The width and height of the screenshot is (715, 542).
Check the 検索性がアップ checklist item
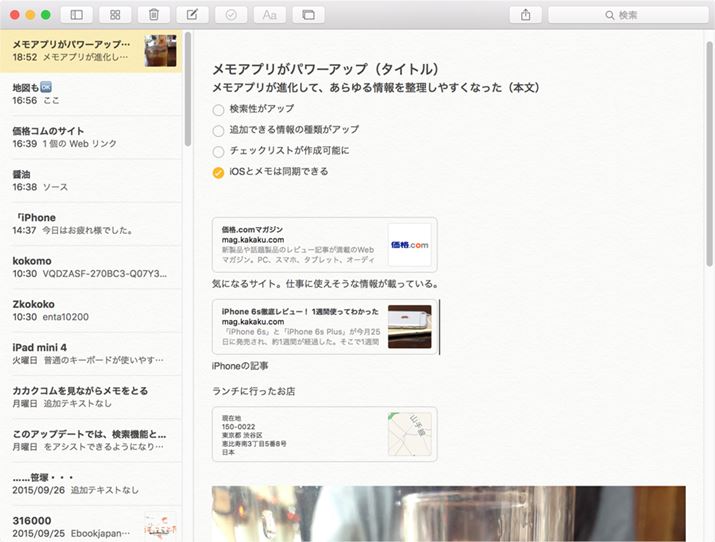coord(219,109)
